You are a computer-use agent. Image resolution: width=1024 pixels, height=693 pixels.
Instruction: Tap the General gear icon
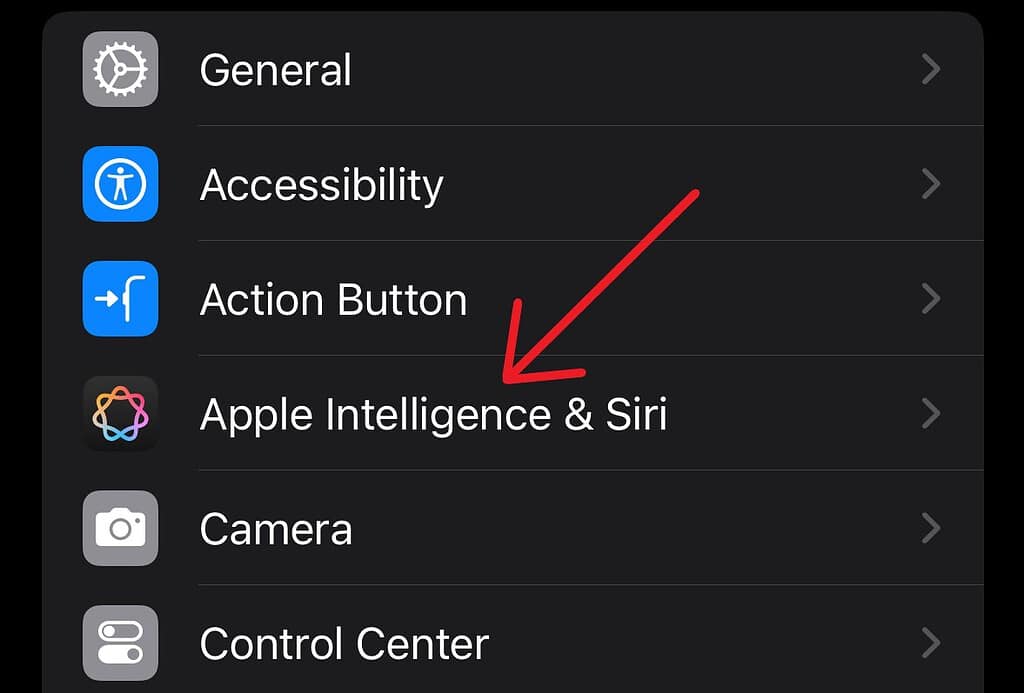click(120, 70)
